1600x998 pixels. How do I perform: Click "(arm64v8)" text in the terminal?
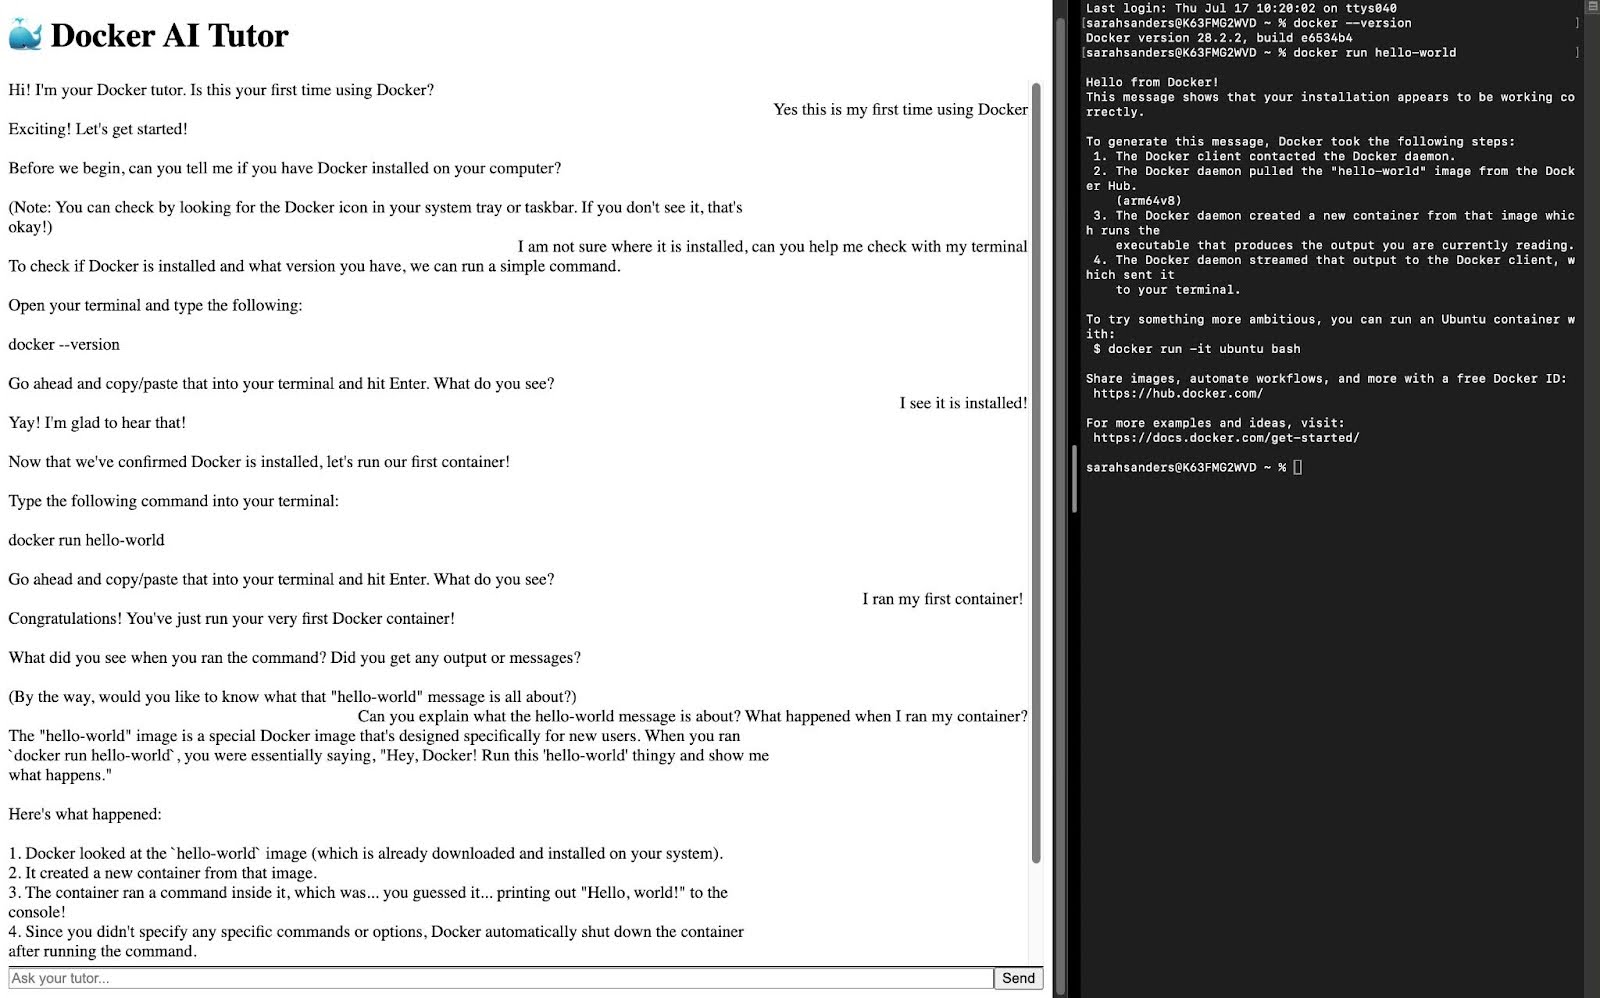click(1148, 201)
